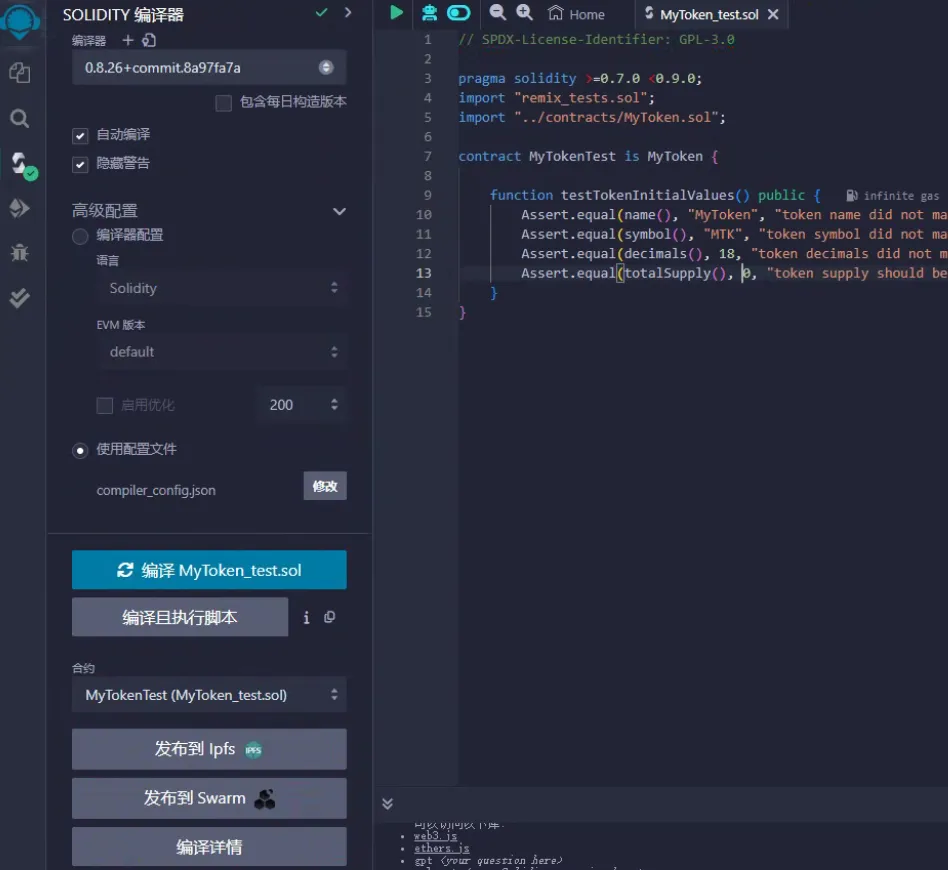Open the File Explorer sidebar icon

tap(19, 73)
